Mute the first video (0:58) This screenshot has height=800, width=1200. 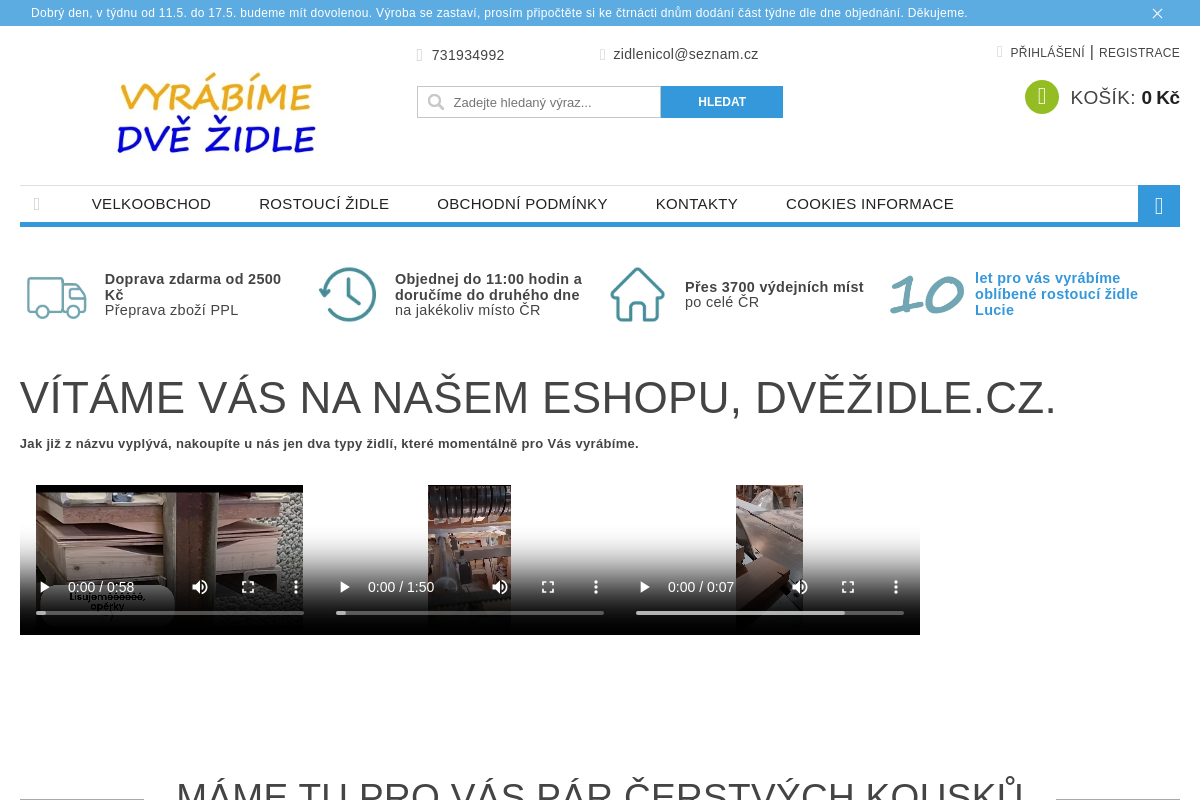pos(200,587)
